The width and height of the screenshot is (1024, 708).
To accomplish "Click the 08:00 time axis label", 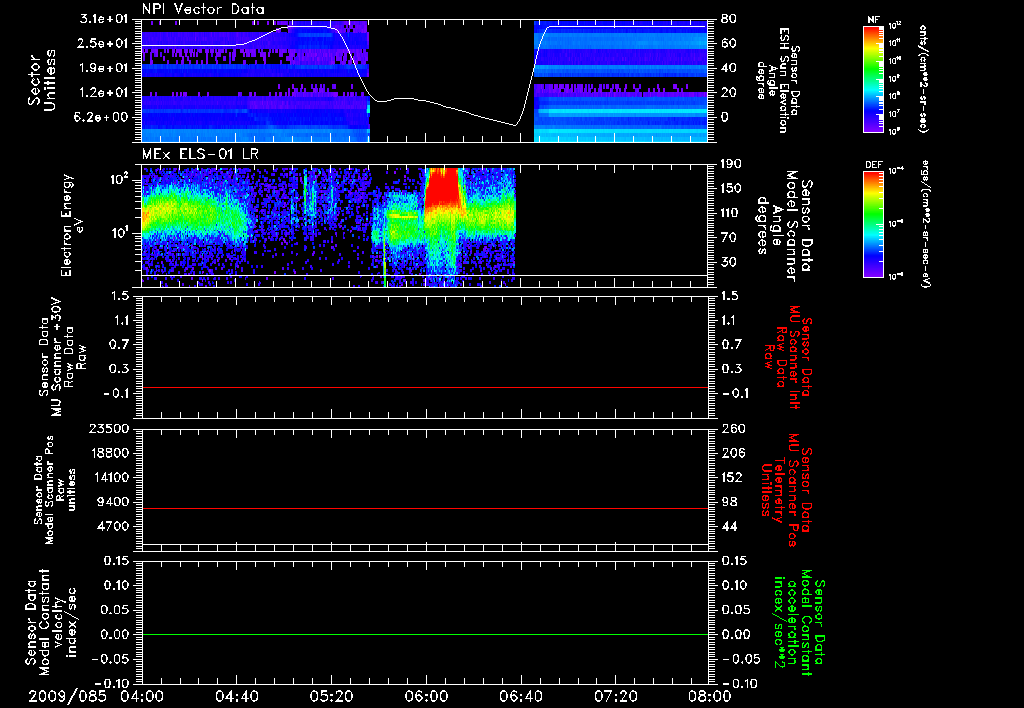I will tap(709, 696).
